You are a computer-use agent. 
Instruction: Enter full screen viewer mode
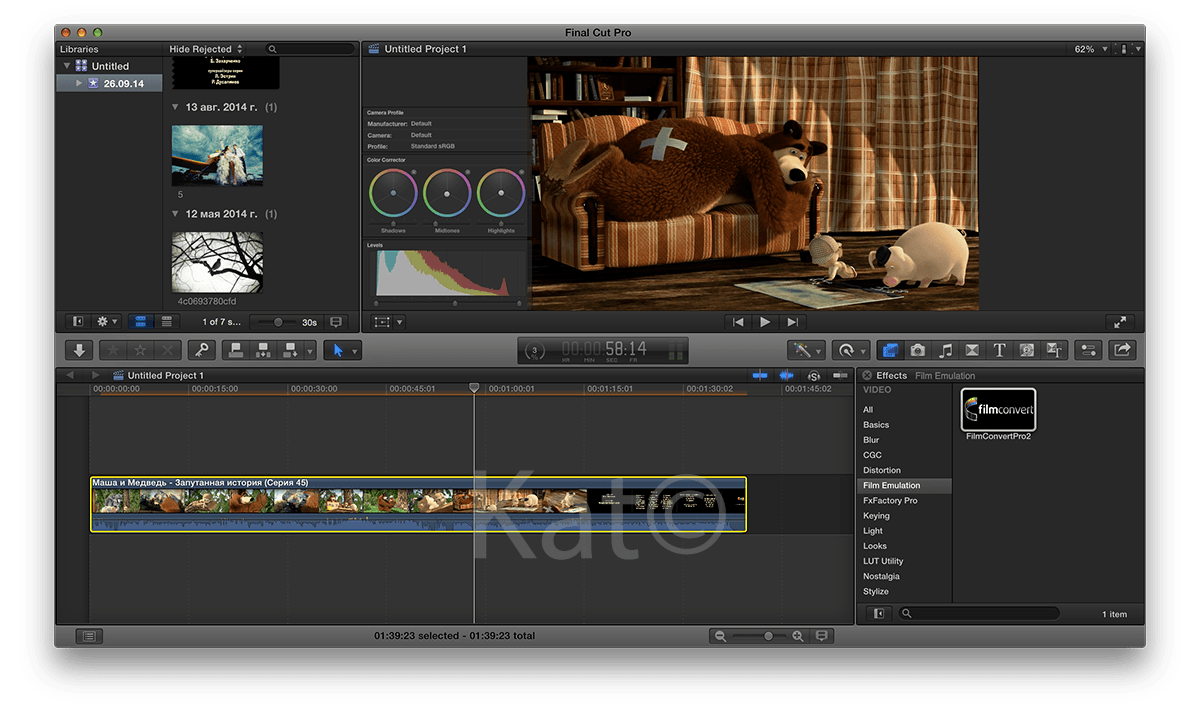[x=1120, y=322]
